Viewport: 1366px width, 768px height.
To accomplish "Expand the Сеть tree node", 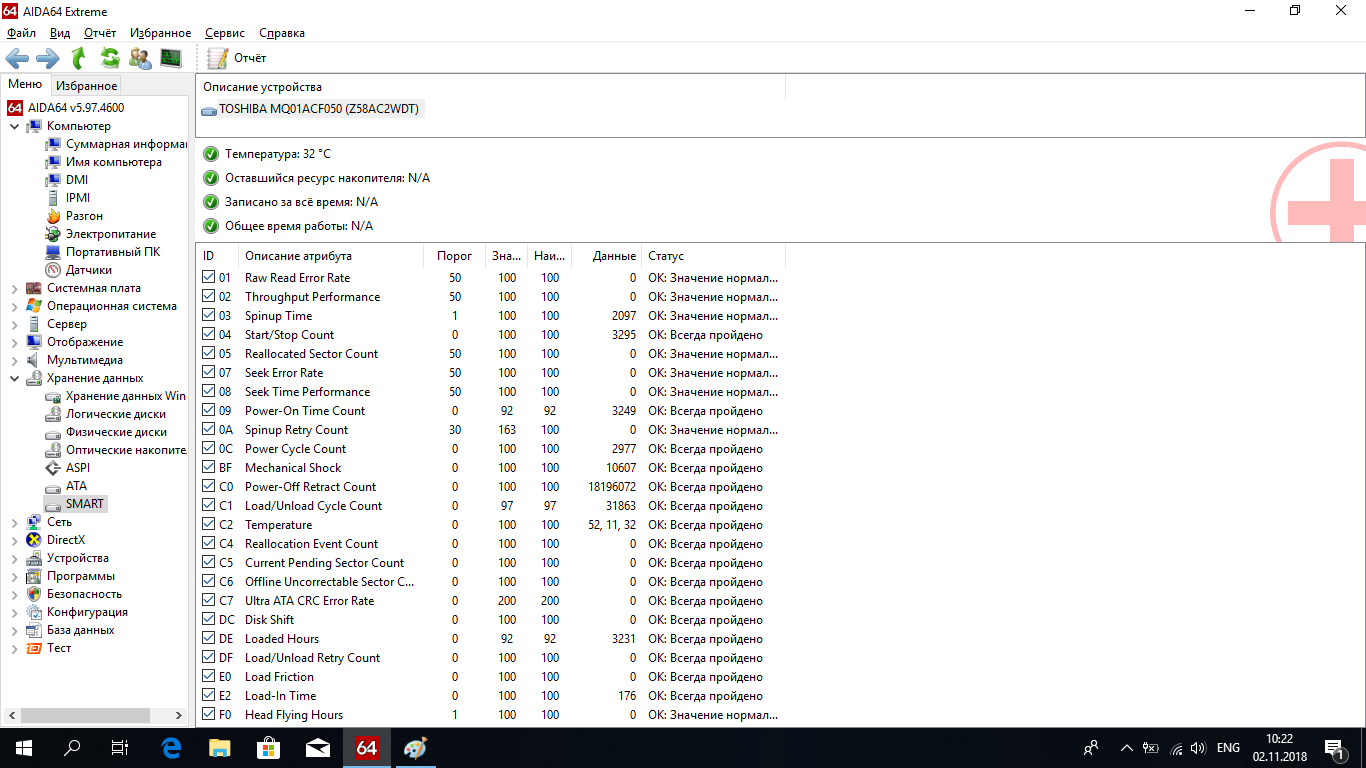I will click(x=14, y=522).
